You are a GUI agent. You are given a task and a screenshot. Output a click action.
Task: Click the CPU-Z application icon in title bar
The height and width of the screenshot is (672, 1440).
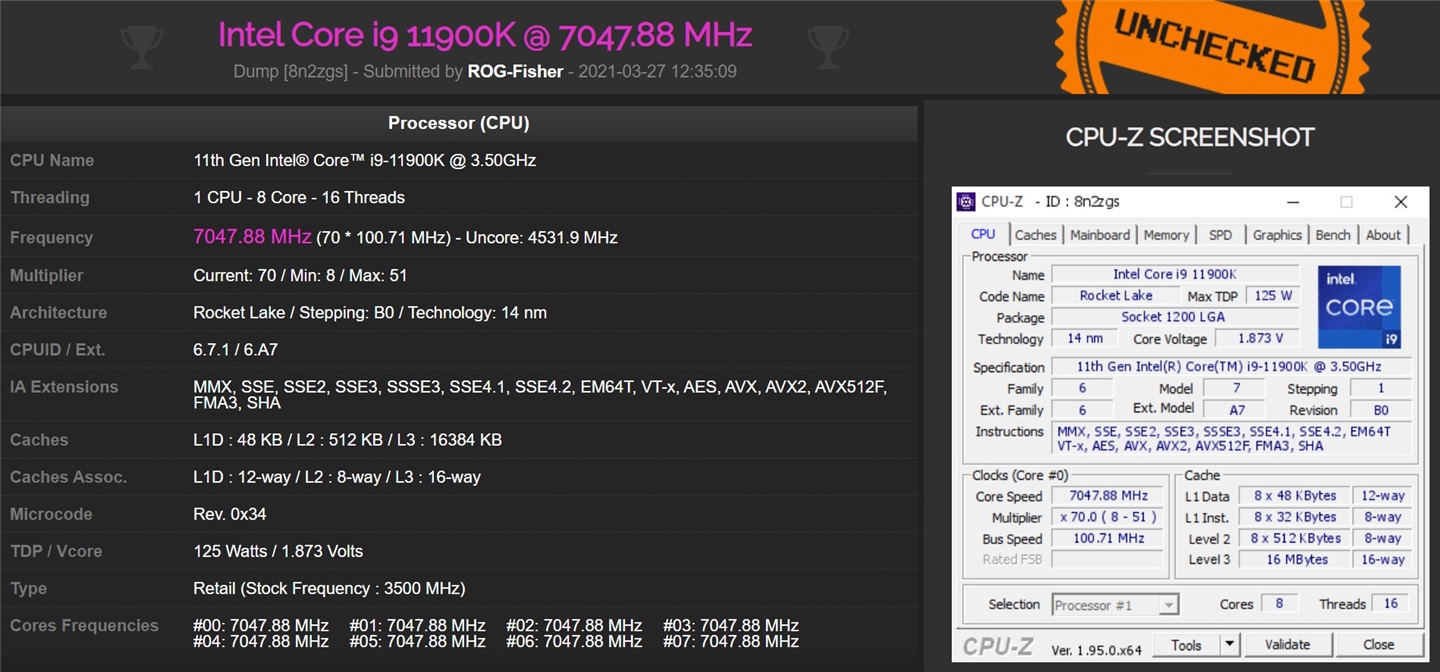(966, 201)
